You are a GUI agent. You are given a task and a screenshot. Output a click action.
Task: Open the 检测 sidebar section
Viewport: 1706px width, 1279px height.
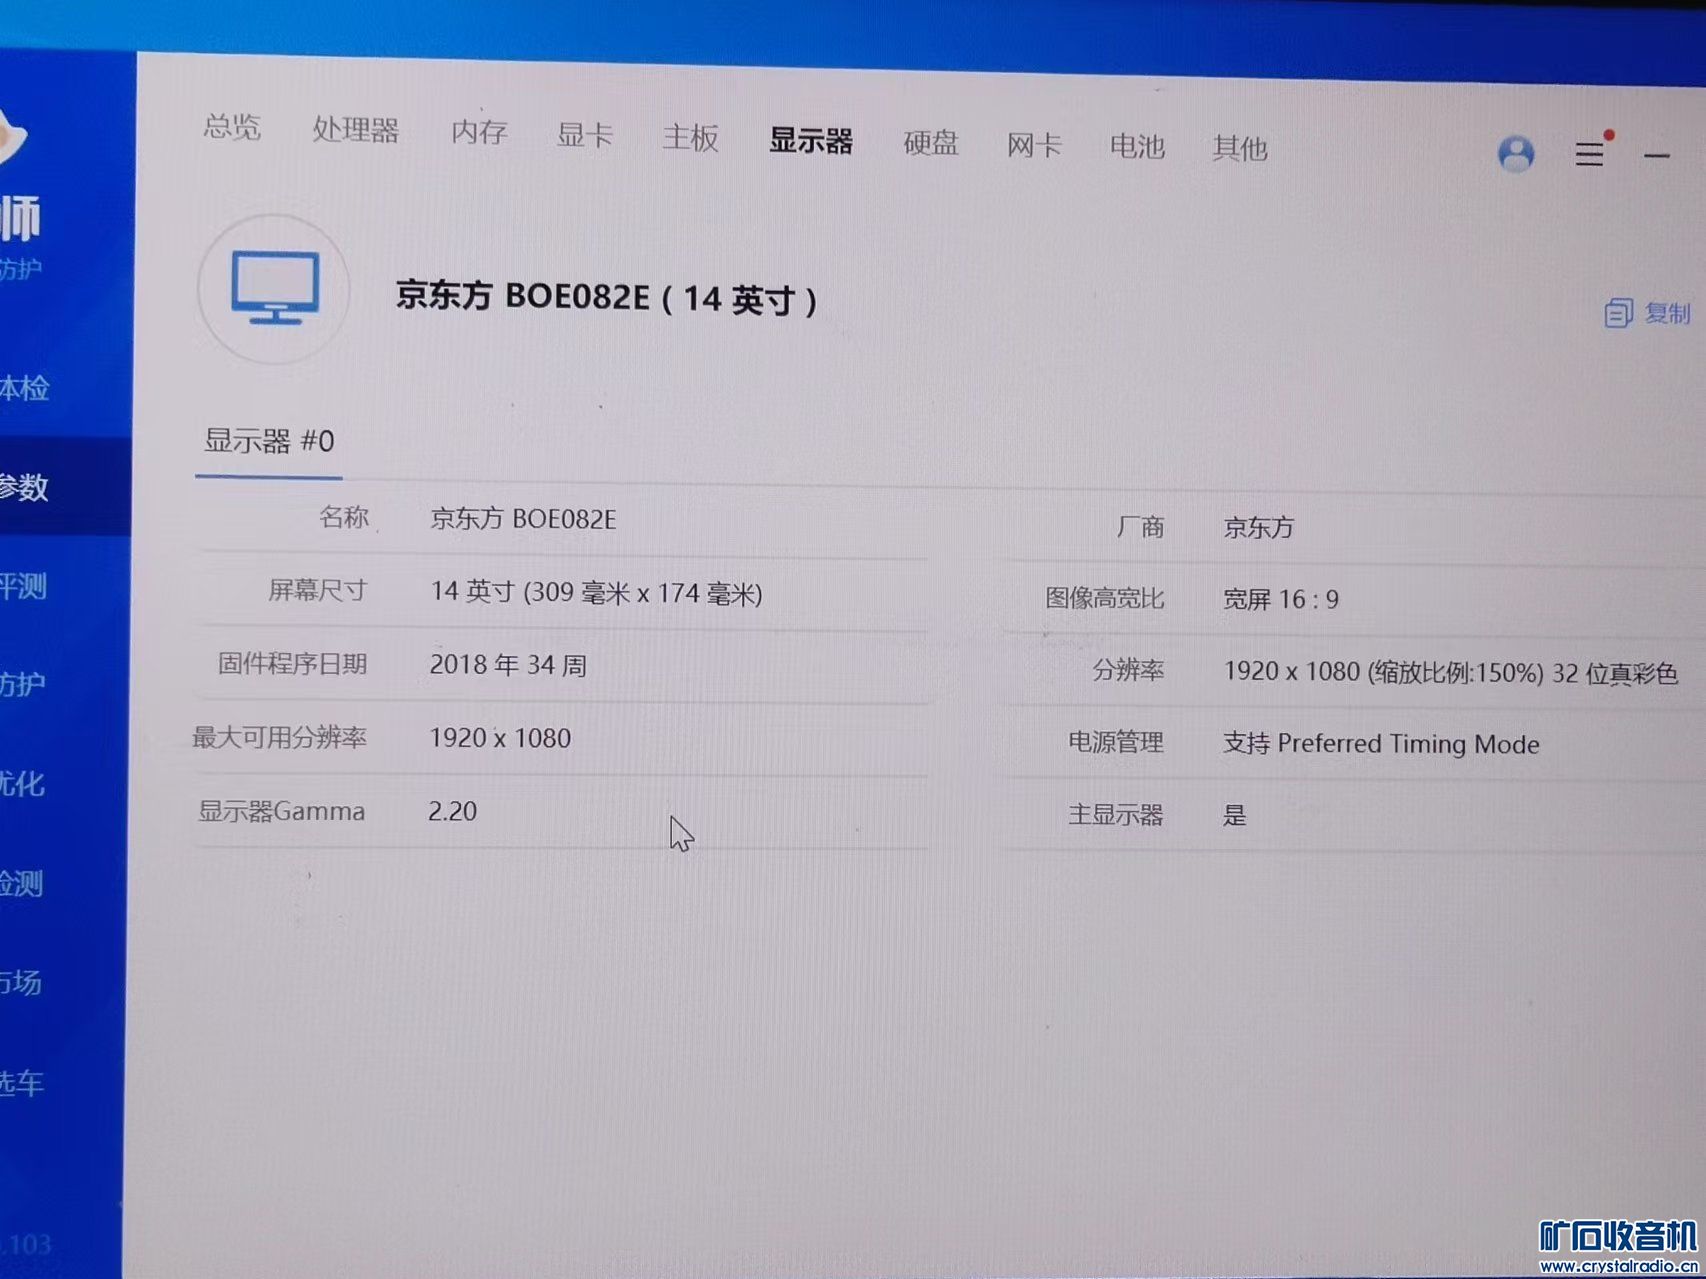click(22, 884)
